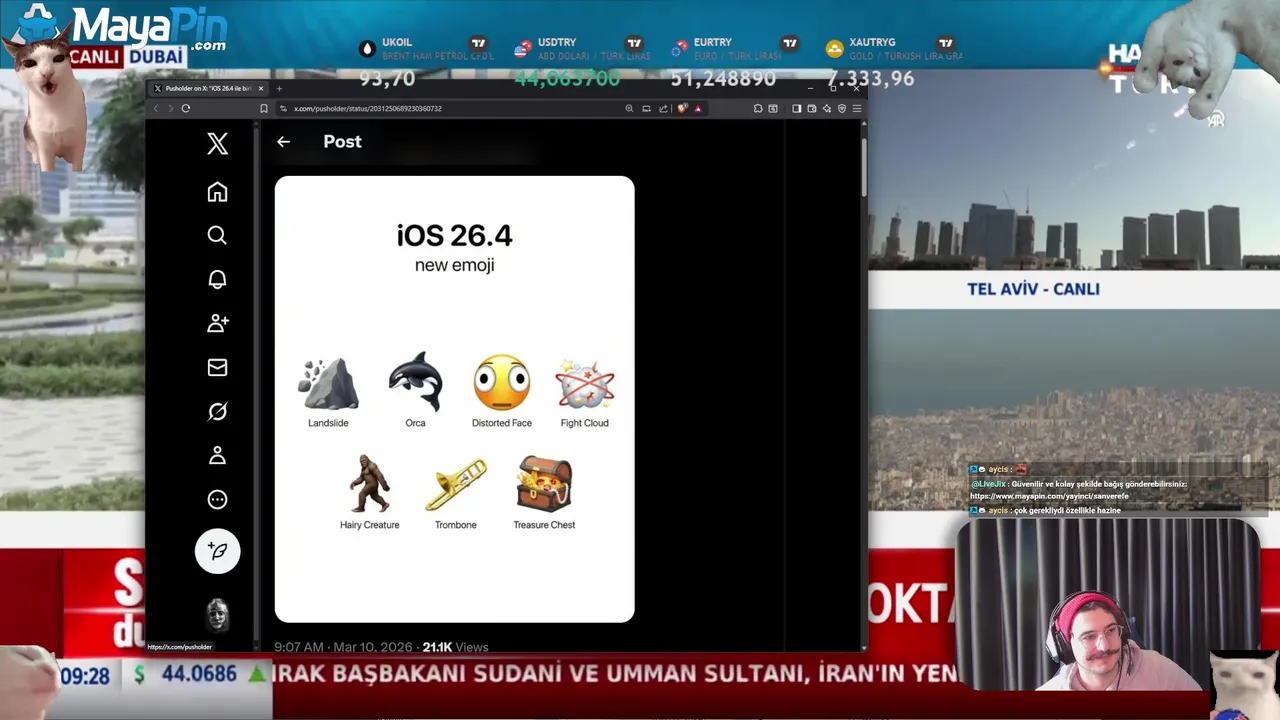Click the browser window vertical scrollbar

click(863, 166)
